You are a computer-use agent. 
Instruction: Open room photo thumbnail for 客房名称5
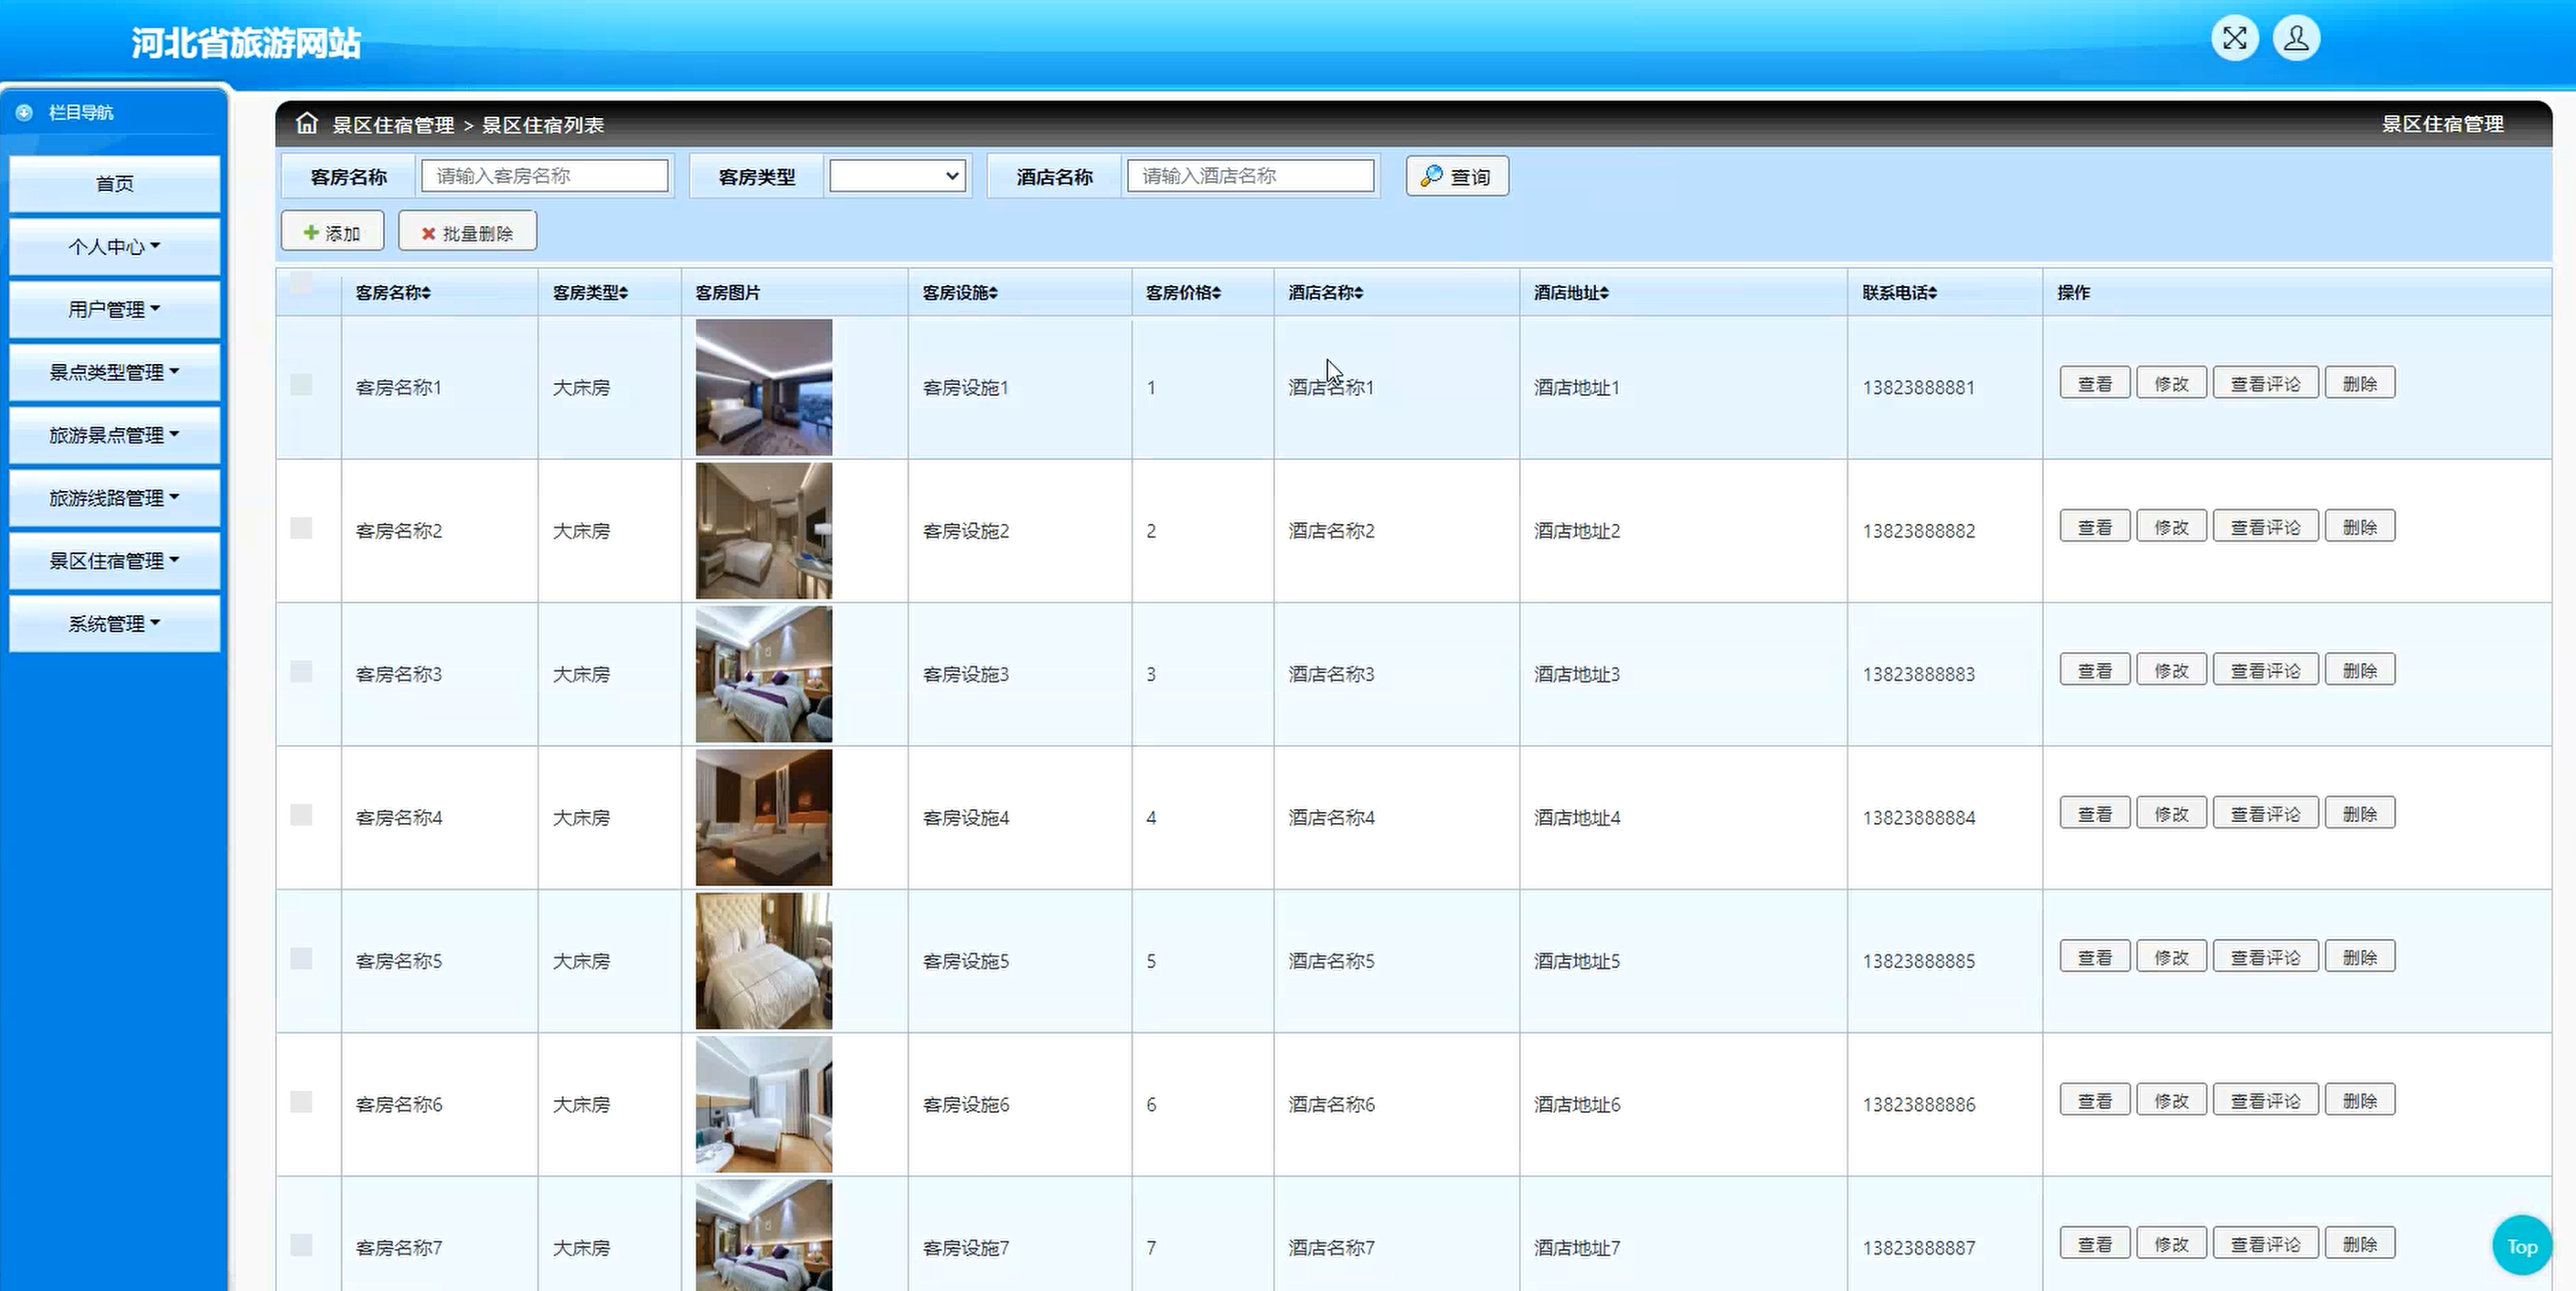click(764, 961)
